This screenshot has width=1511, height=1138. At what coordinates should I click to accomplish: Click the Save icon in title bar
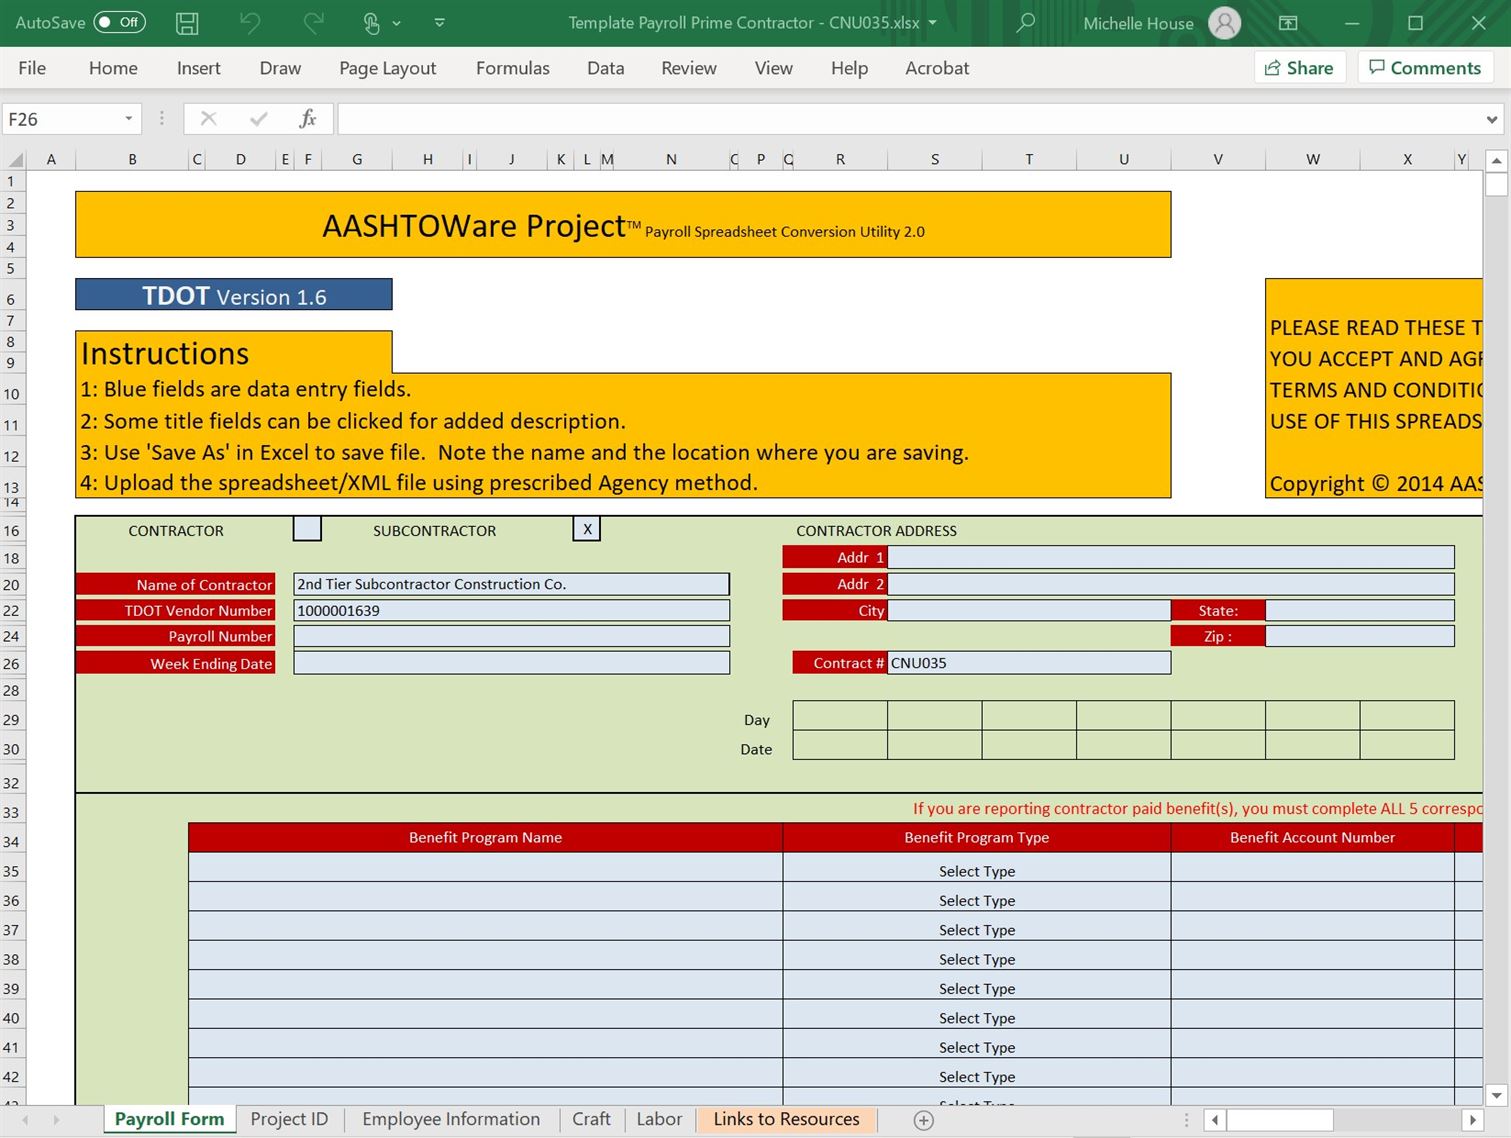[187, 23]
